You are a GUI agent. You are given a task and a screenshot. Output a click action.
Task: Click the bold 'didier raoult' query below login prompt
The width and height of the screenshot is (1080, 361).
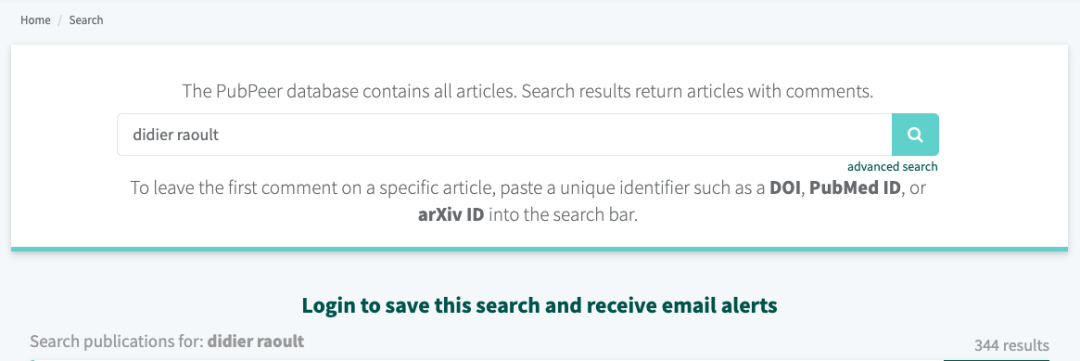[x=256, y=341]
